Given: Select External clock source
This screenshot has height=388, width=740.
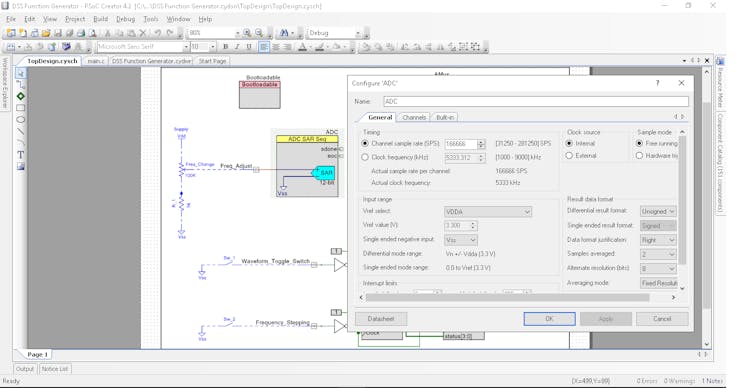Looking at the screenshot, I should pyautogui.click(x=569, y=155).
